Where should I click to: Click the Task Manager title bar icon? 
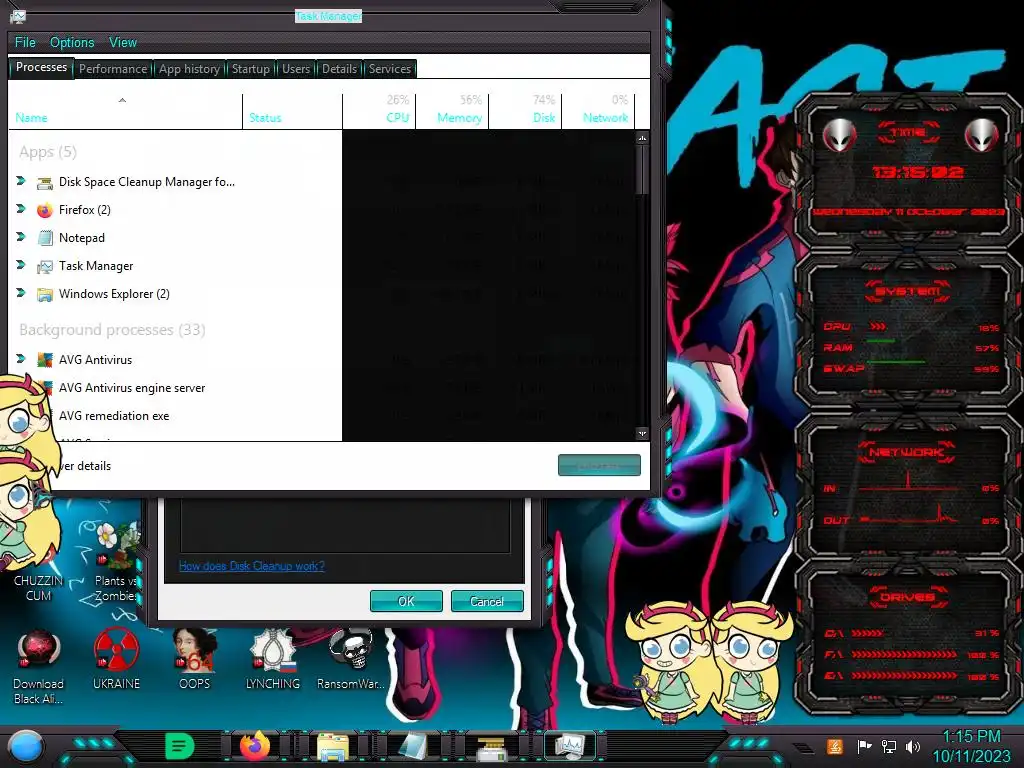click(18, 16)
